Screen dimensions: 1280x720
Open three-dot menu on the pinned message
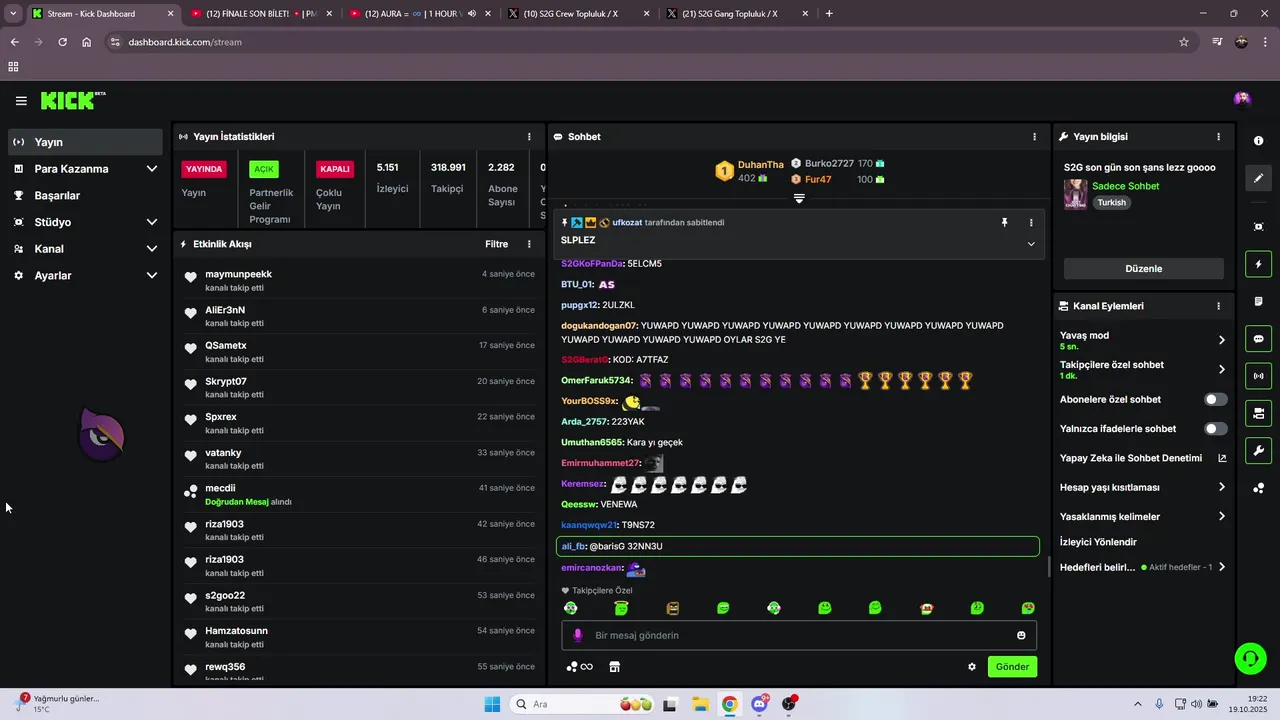pyautogui.click(x=1031, y=223)
